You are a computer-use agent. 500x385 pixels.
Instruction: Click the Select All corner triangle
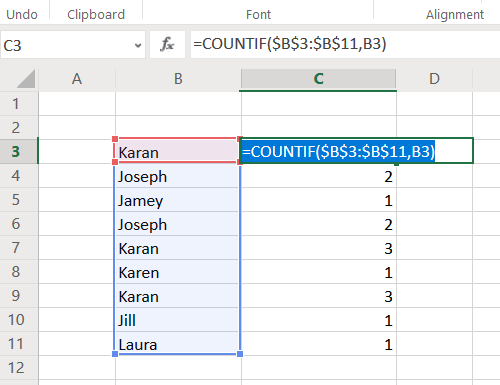pos(26,79)
